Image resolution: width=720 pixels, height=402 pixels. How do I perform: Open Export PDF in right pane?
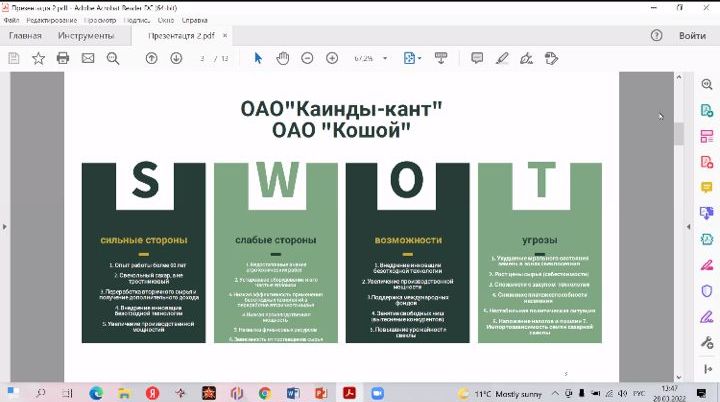pos(707,110)
